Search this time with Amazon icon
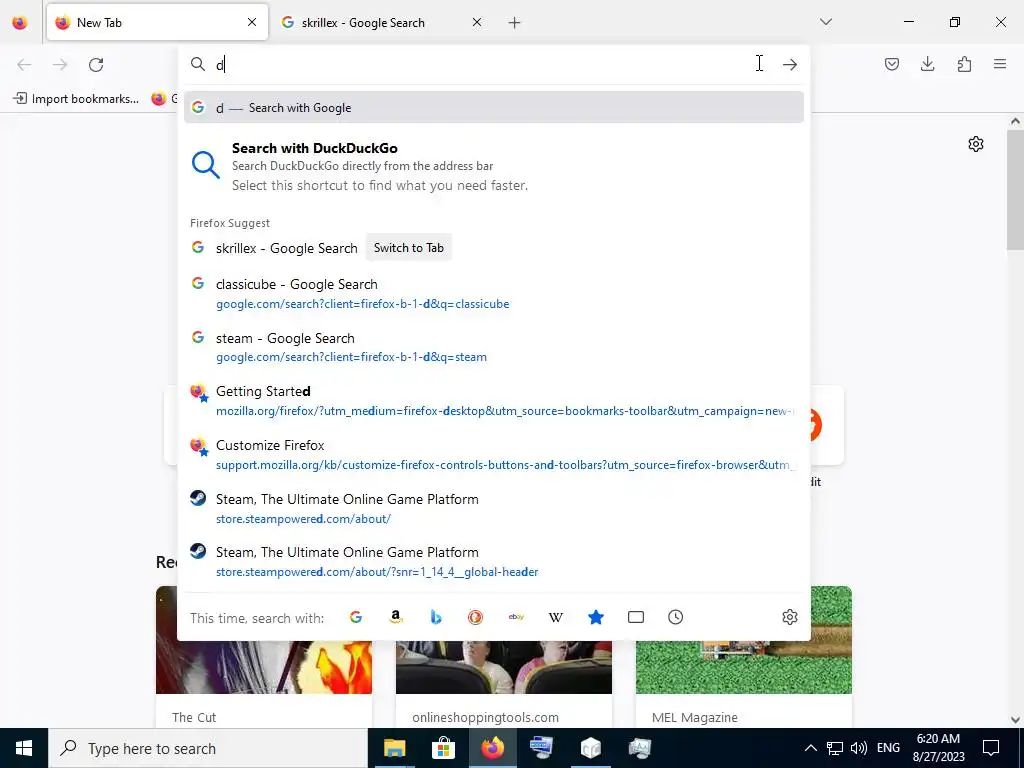This screenshot has width=1024, height=768. point(396,617)
